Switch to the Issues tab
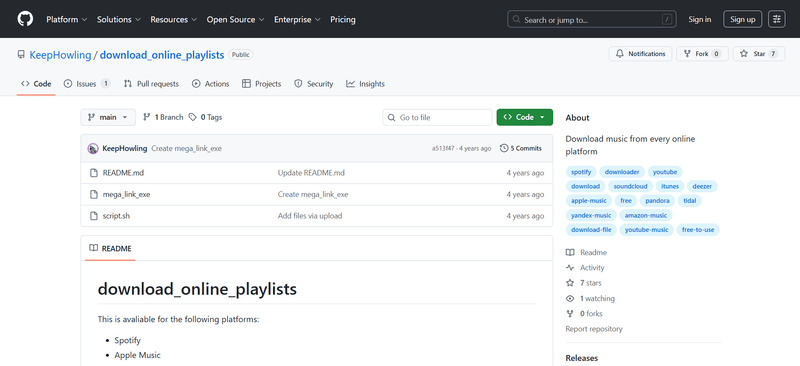800x366 pixels. click(x=87, y=84)
